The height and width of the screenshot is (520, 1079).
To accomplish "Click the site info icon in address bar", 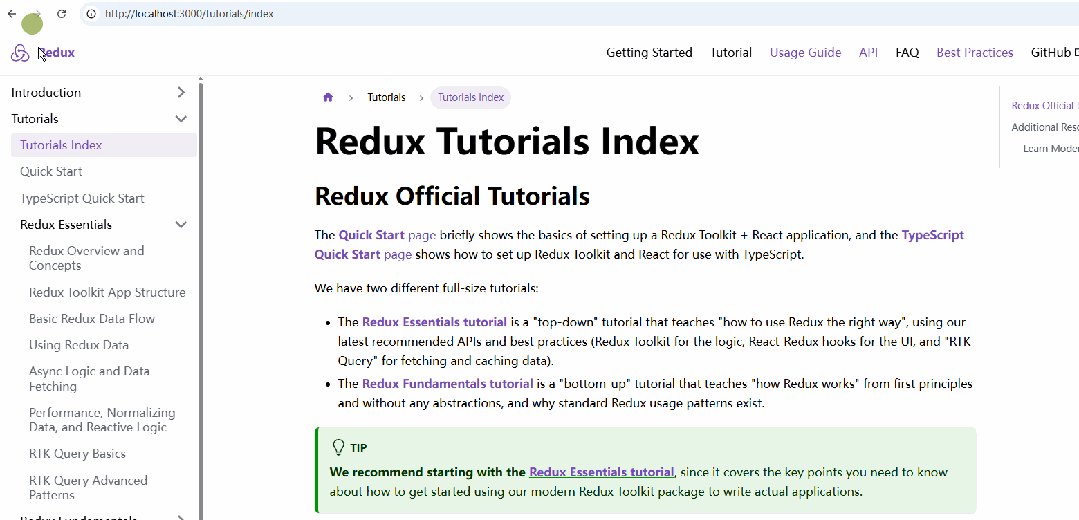I will (92, 14).
